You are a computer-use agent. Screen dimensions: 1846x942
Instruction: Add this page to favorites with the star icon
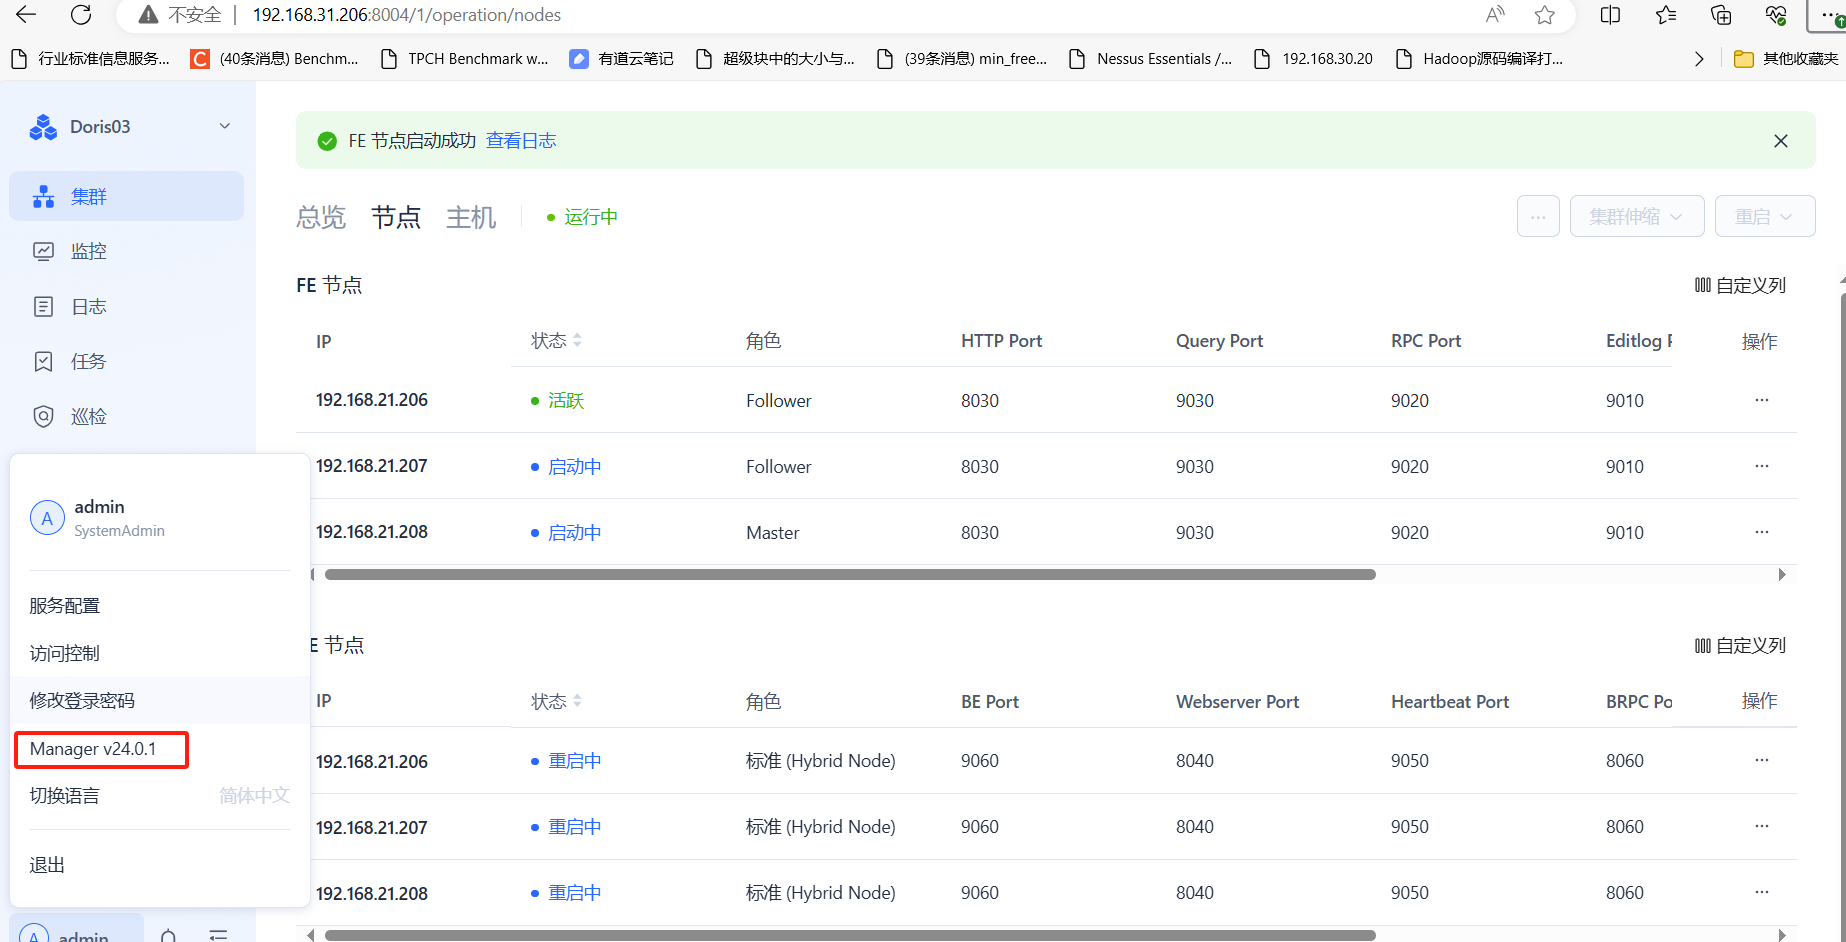1545,15
